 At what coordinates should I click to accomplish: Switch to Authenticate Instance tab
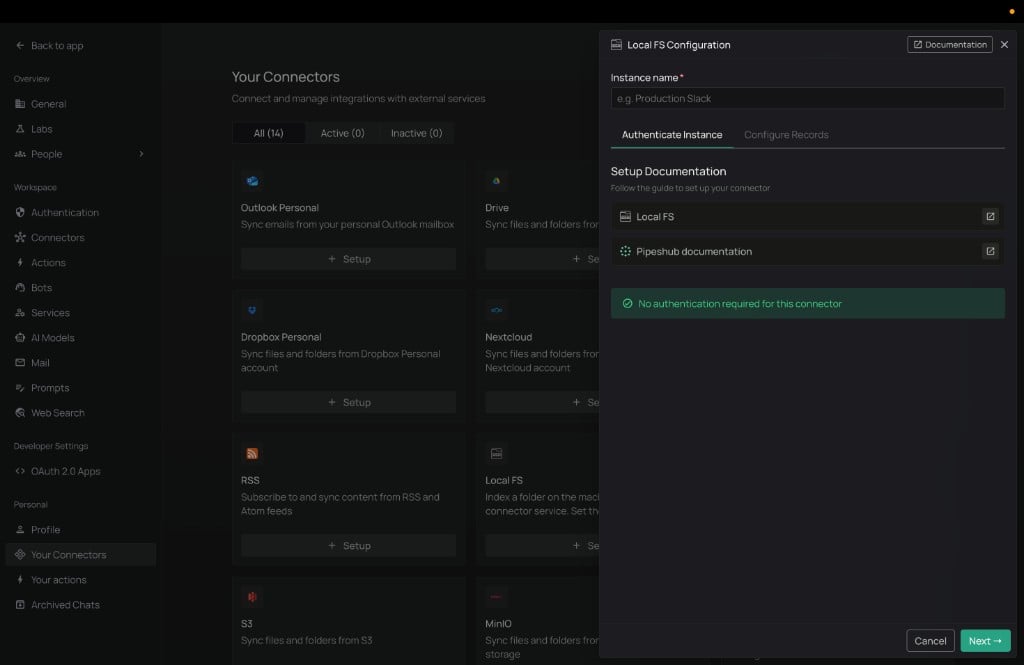pos(672,135)
